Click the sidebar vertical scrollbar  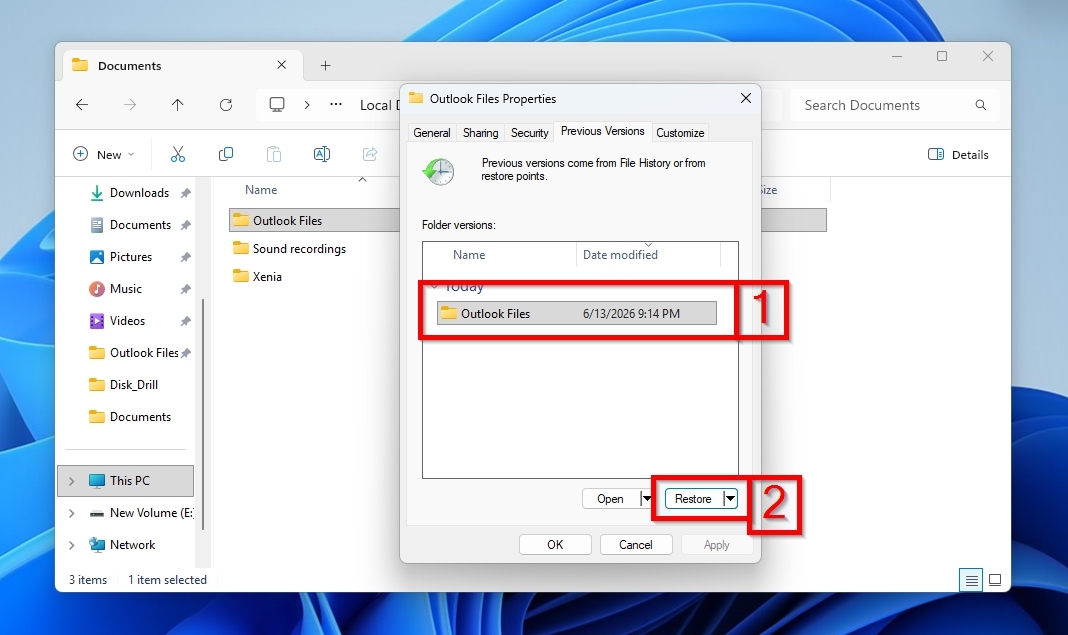203,414
